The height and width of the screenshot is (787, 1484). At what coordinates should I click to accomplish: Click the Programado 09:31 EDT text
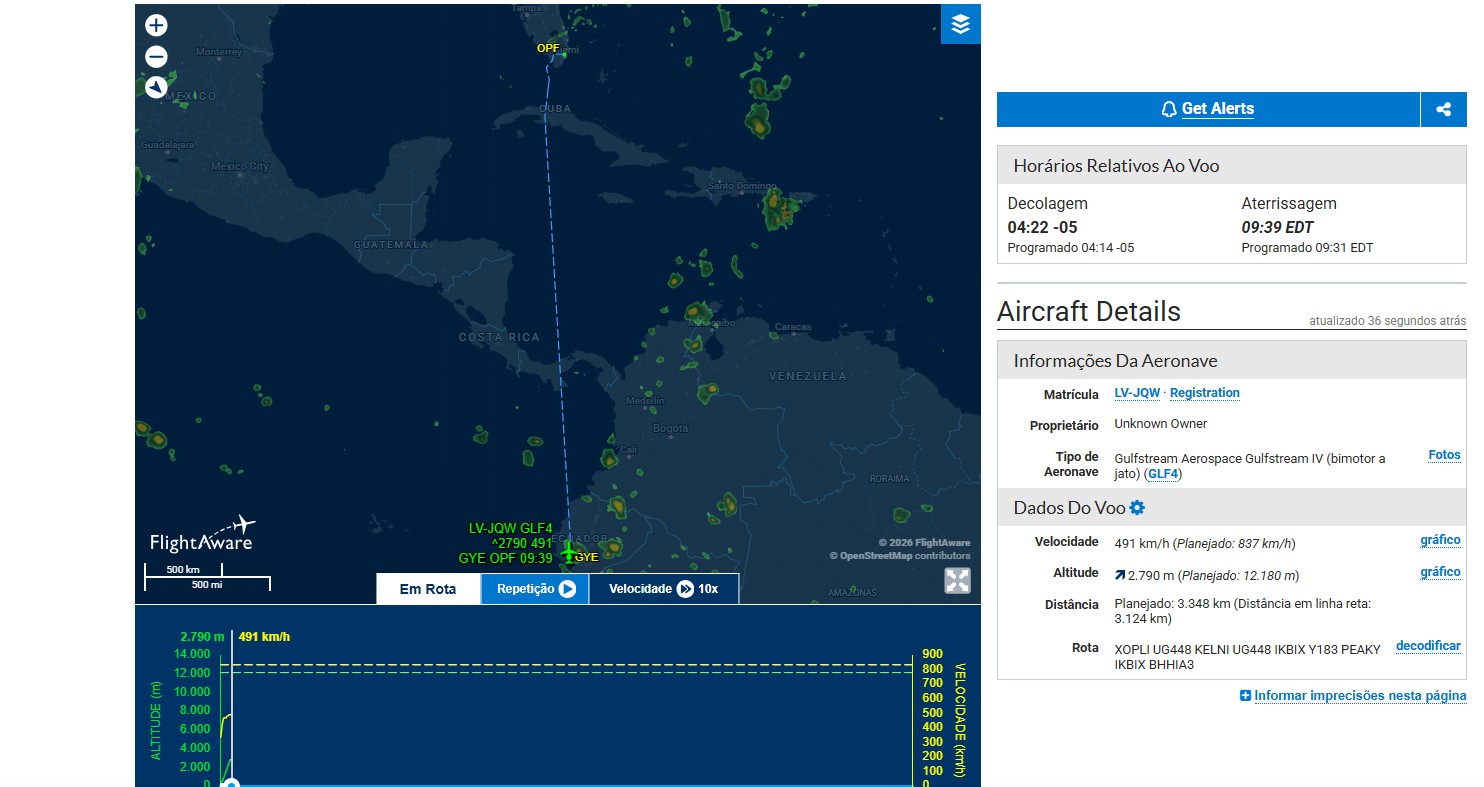1307,248
